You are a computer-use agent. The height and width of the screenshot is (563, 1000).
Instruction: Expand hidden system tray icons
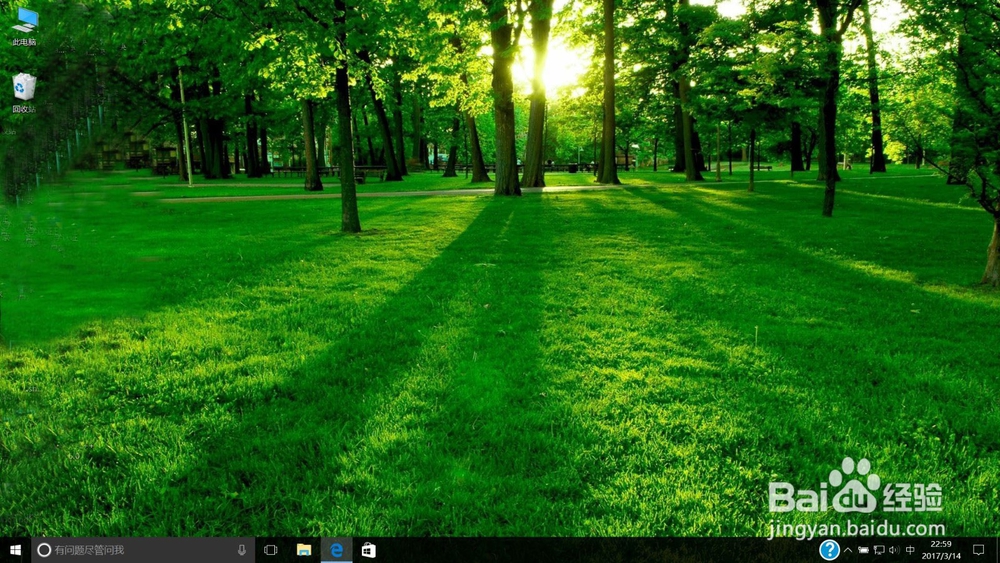(848, 550)
